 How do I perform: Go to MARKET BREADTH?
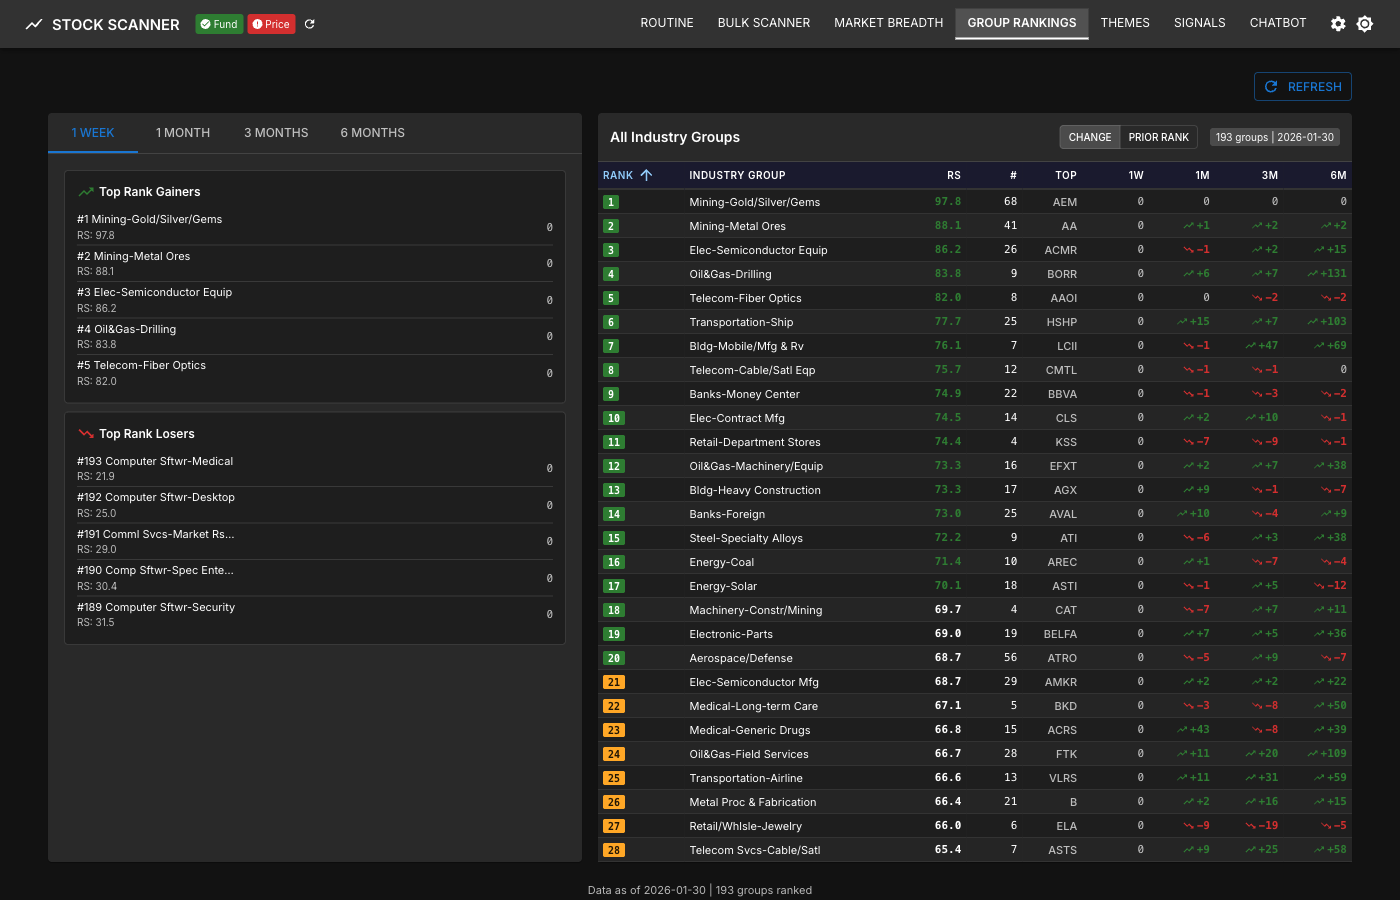click(889, 23)
